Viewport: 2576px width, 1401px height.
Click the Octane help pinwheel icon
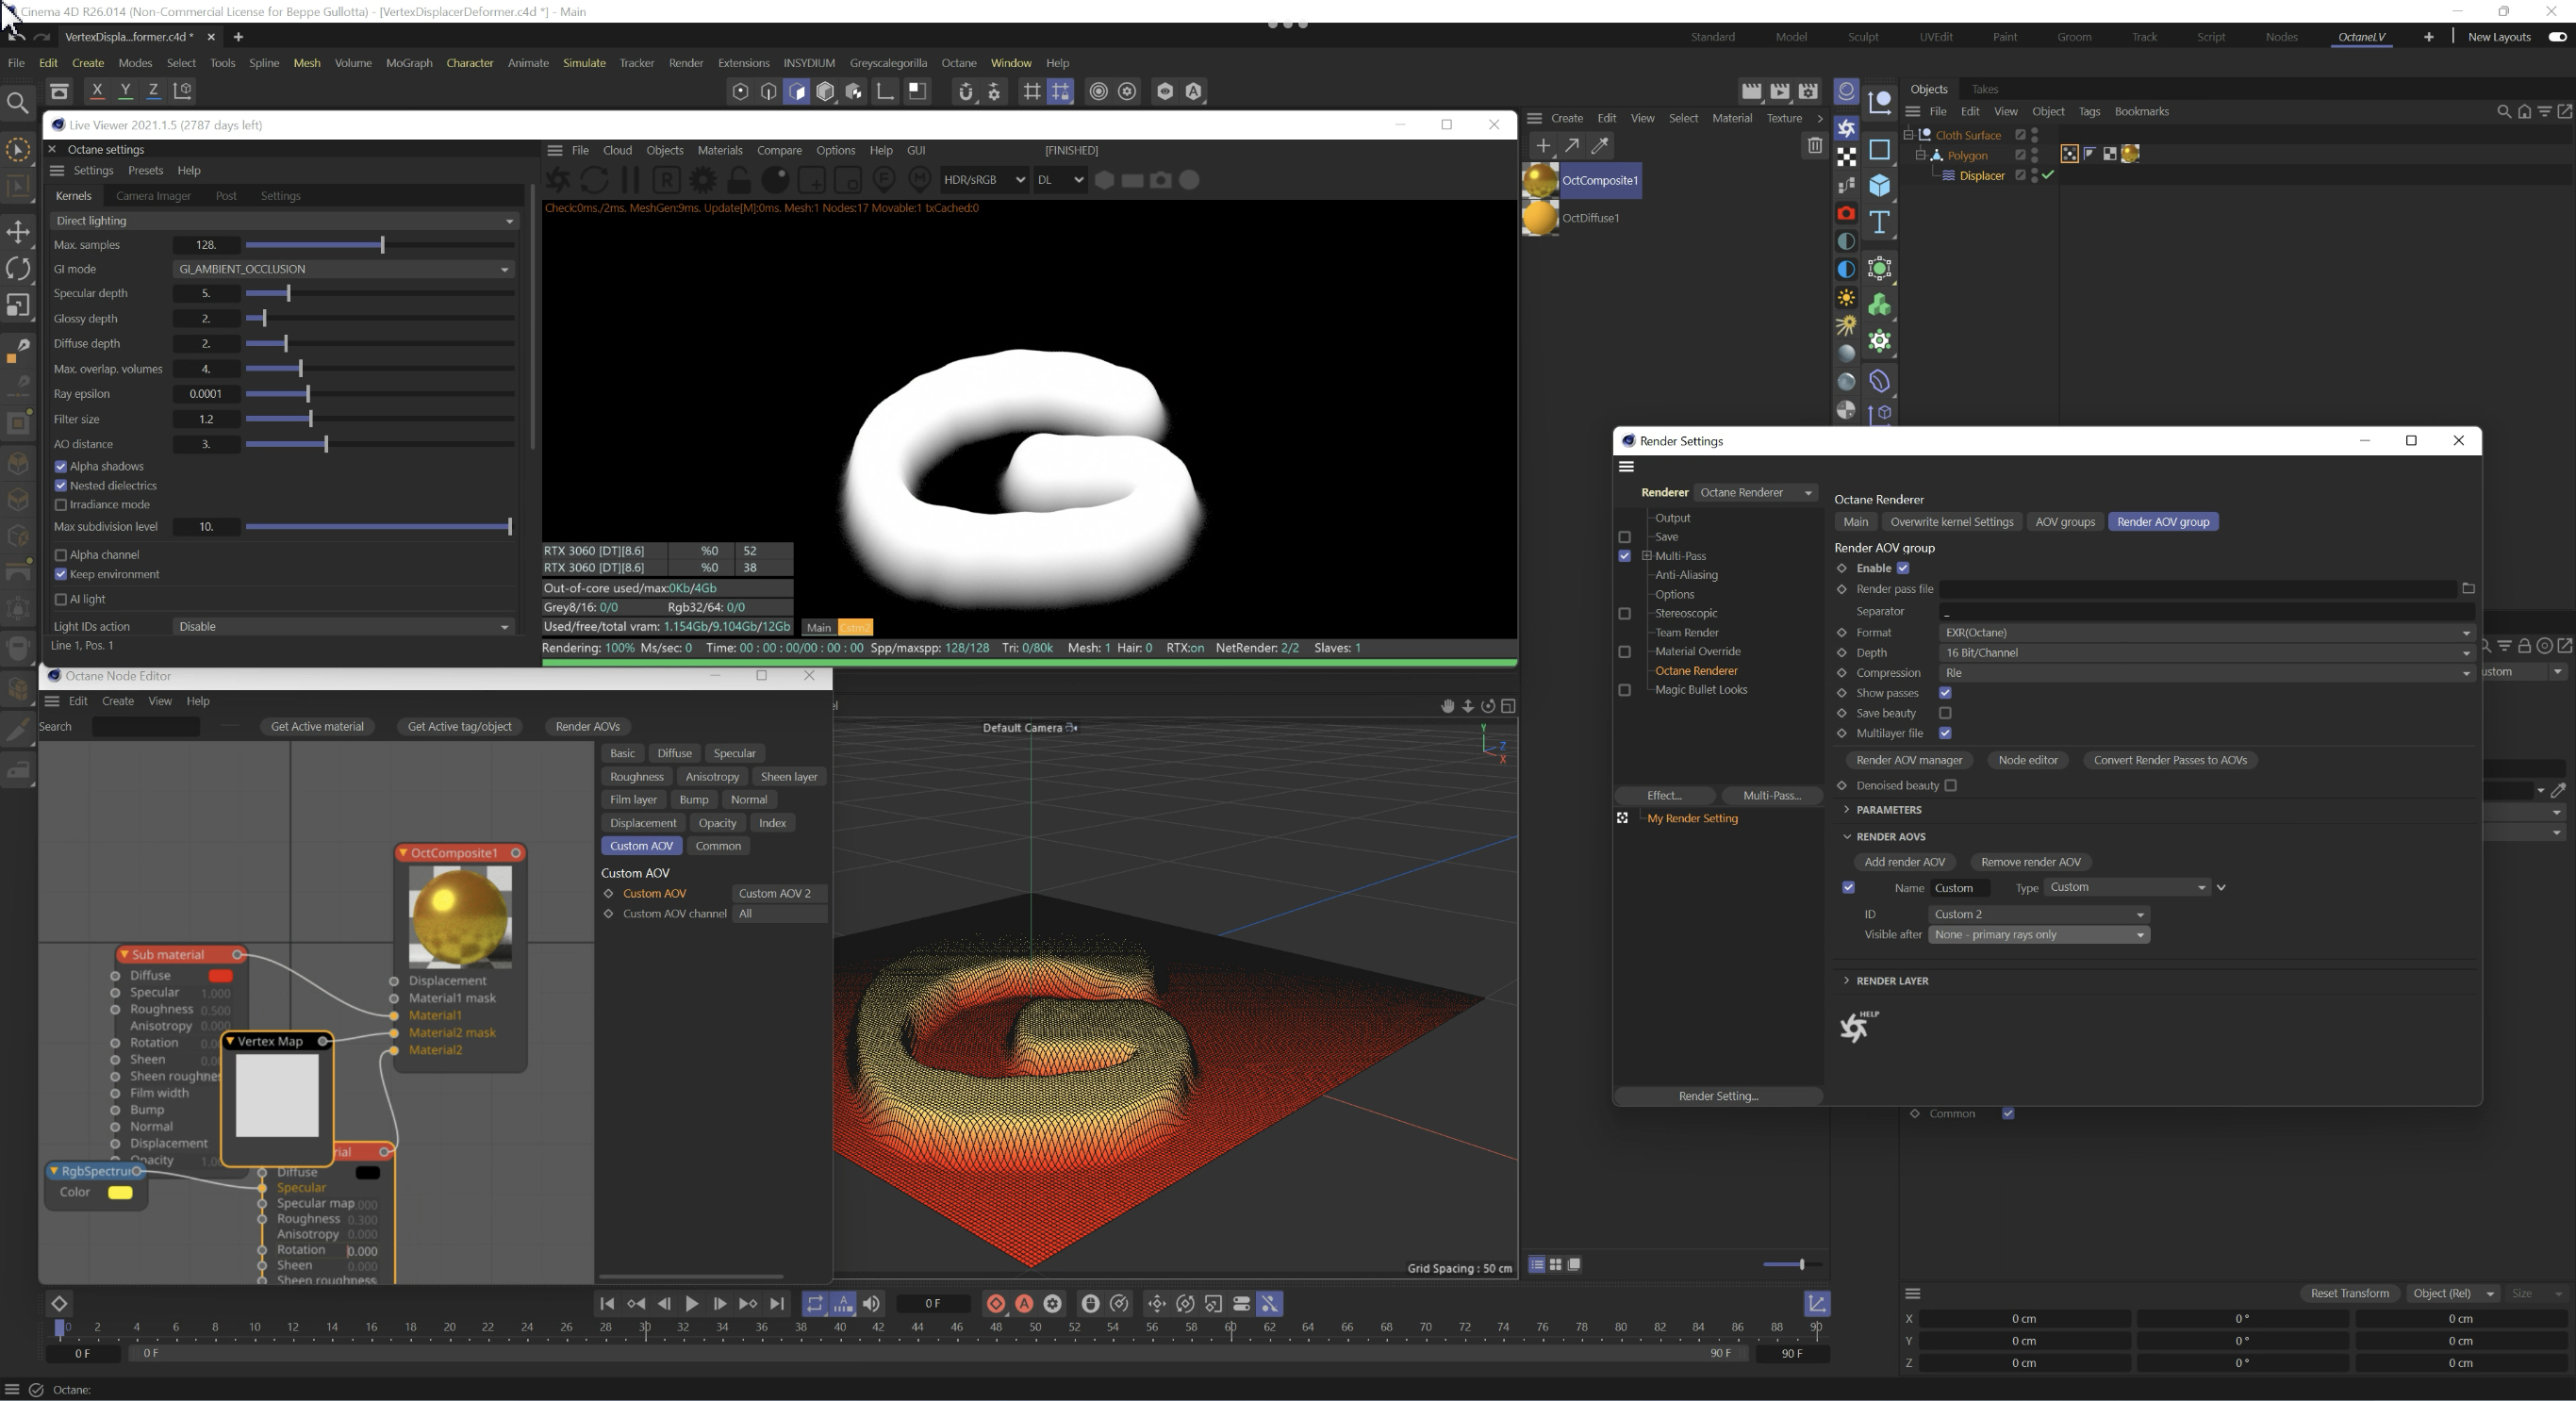[x=1856, y=1027]
